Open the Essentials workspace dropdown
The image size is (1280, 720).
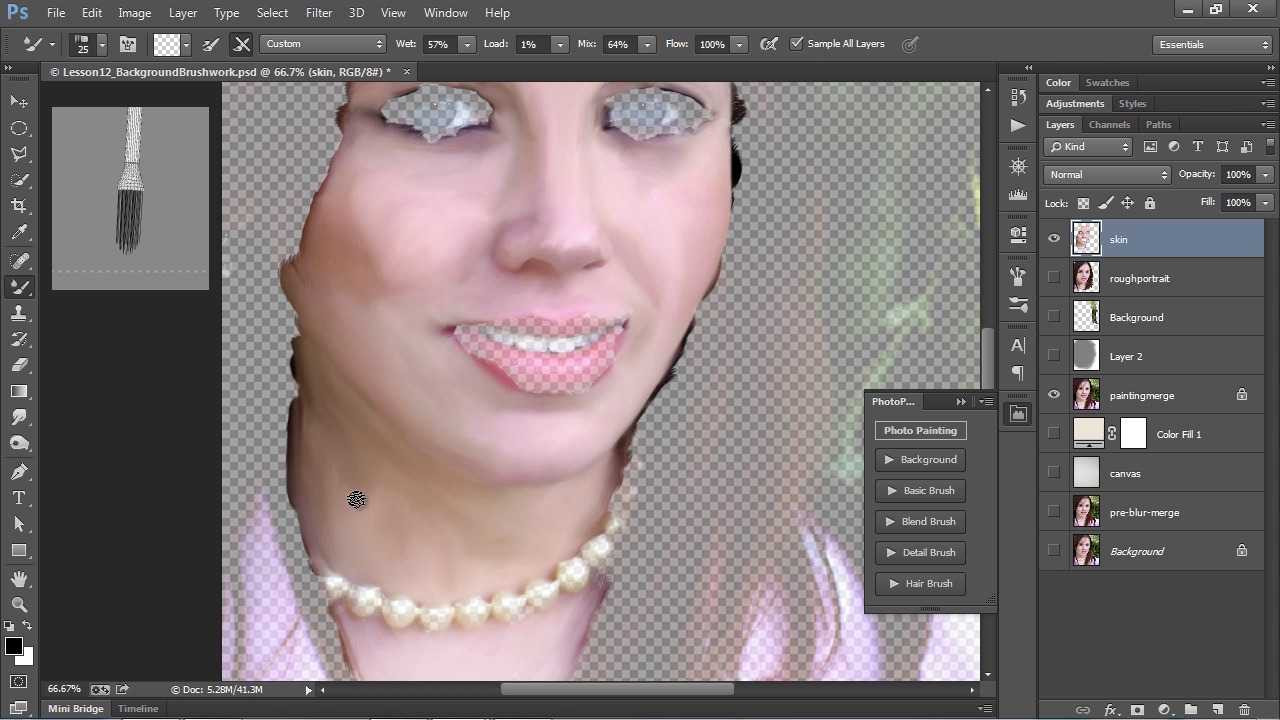pos(1211,44)
